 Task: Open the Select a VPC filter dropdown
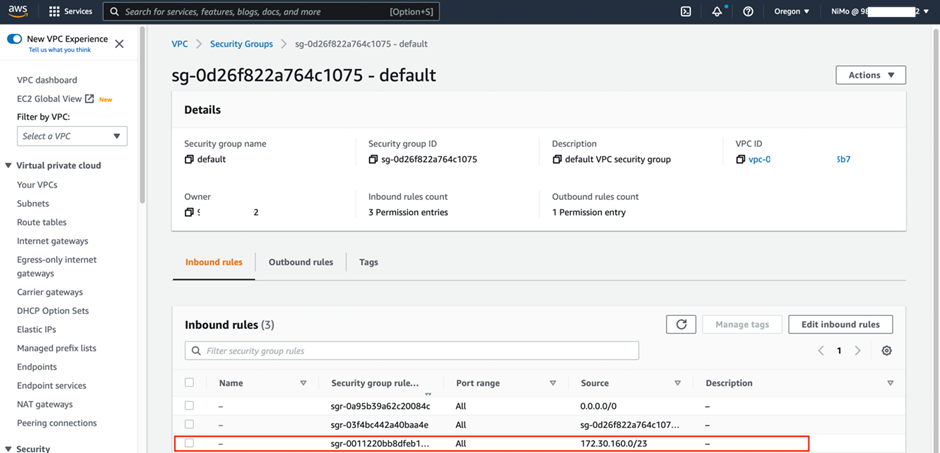tap(72, 136)
